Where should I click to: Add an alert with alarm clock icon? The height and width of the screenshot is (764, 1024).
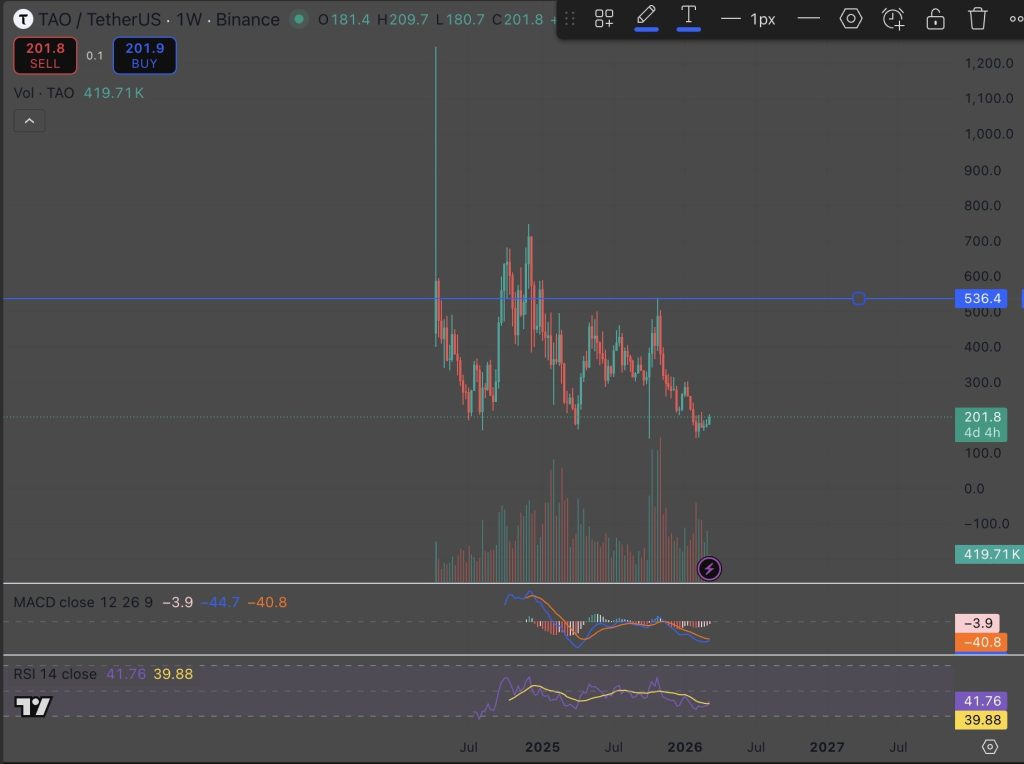point(893,18)
